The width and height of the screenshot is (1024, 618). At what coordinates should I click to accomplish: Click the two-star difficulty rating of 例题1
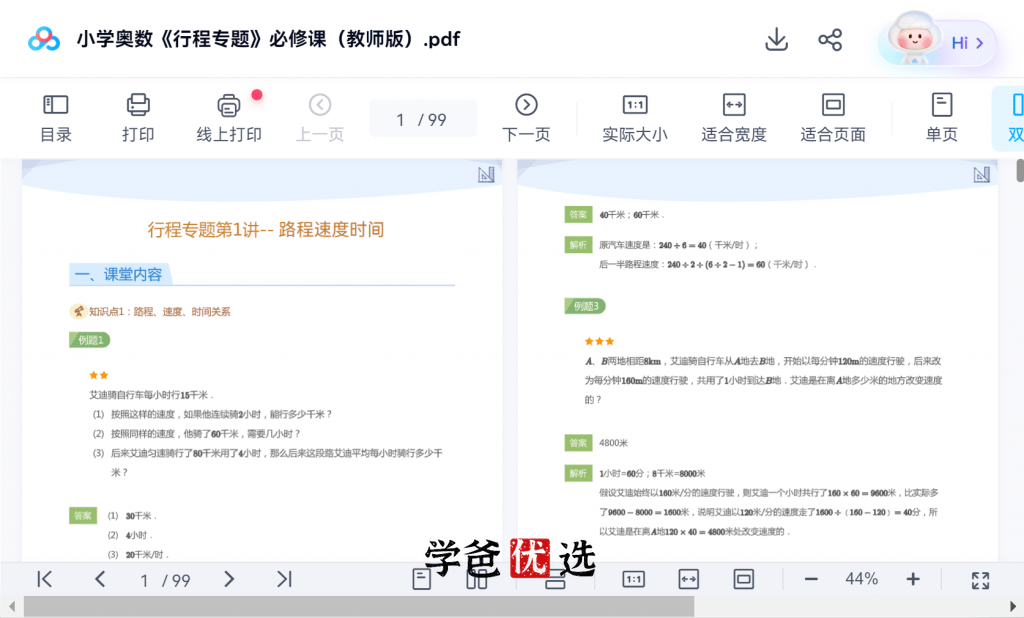point(99,375)
